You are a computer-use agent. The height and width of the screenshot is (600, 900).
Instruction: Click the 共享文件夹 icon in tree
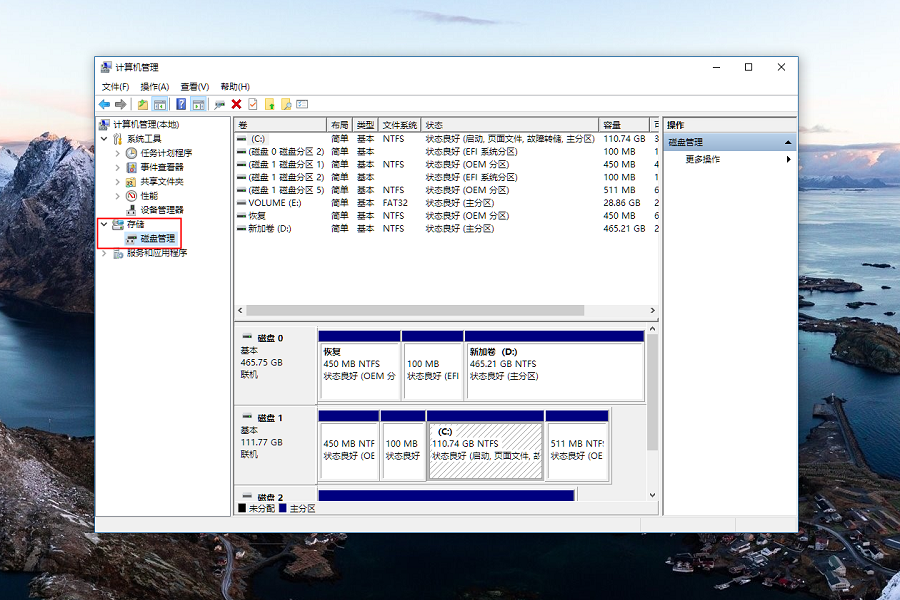[x=131, y=181]
